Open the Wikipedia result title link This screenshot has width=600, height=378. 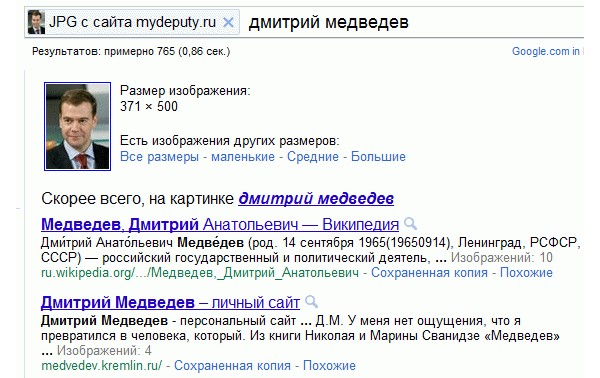pos(220,224)
